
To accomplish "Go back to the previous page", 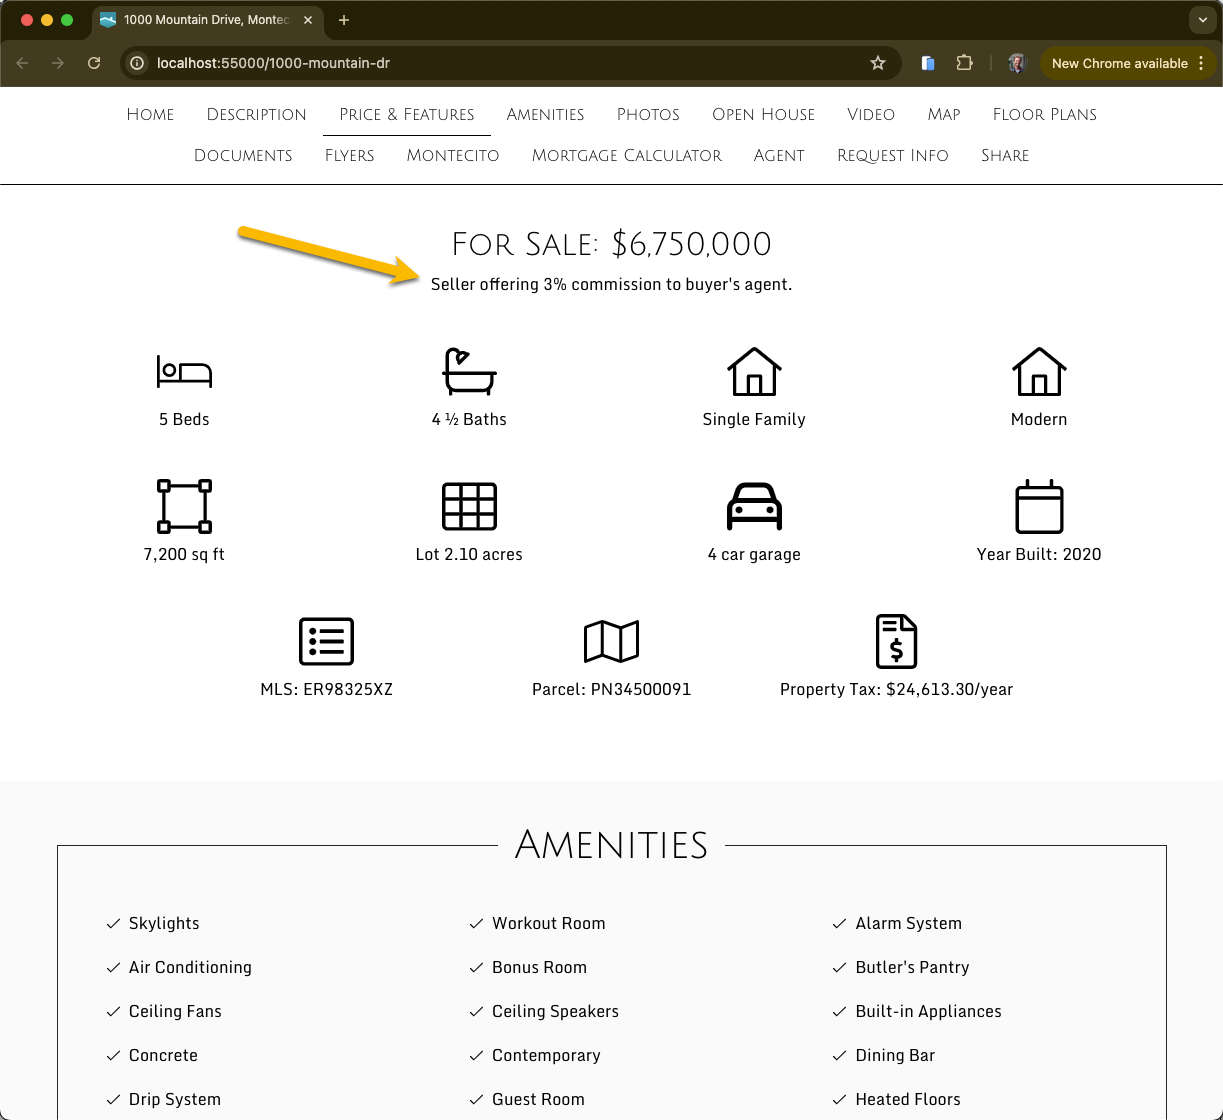I will [22, 63].
